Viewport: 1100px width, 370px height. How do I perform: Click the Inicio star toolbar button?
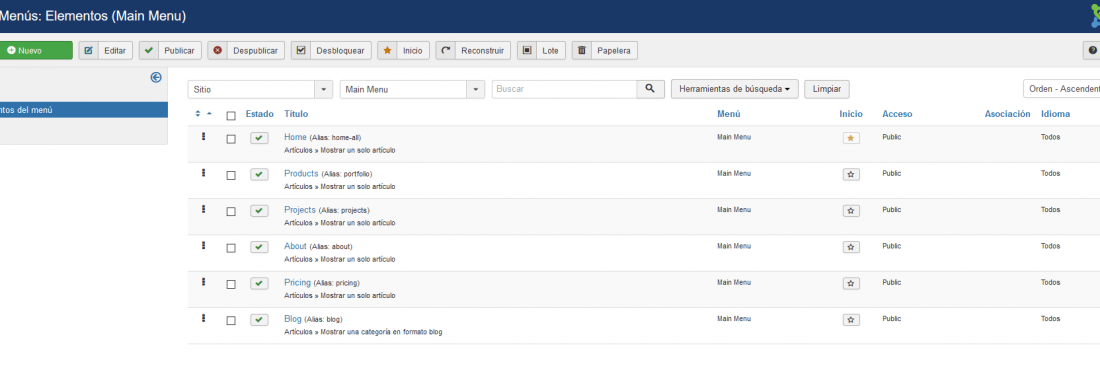[x=403, y=51]
